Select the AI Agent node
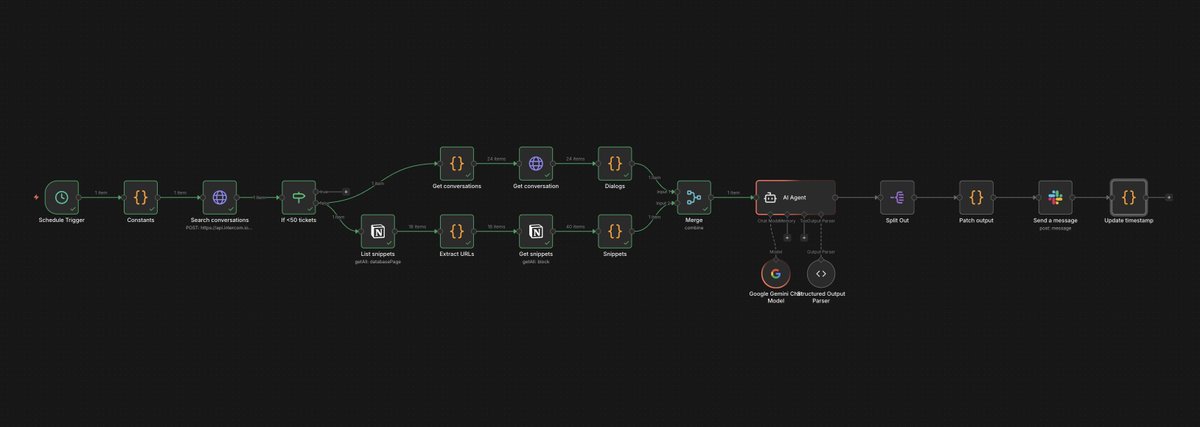The height and width of the screenshot is (427, 1200). pos(795,197)
